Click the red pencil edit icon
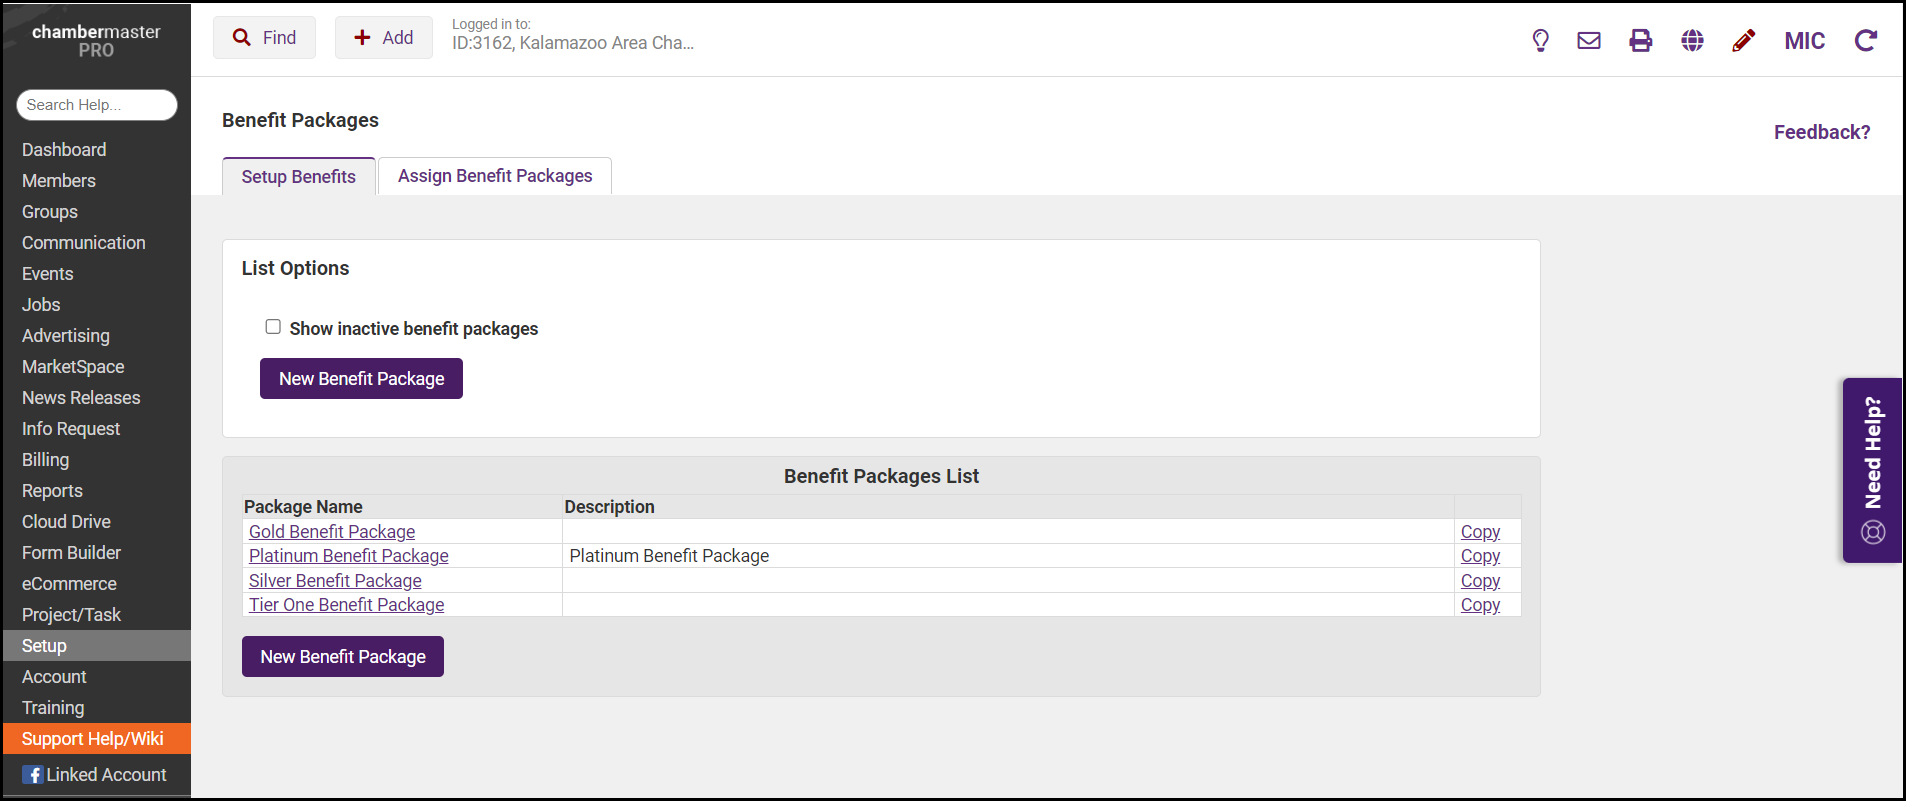Viewport: 1906px width, 801px height. 1744,40
